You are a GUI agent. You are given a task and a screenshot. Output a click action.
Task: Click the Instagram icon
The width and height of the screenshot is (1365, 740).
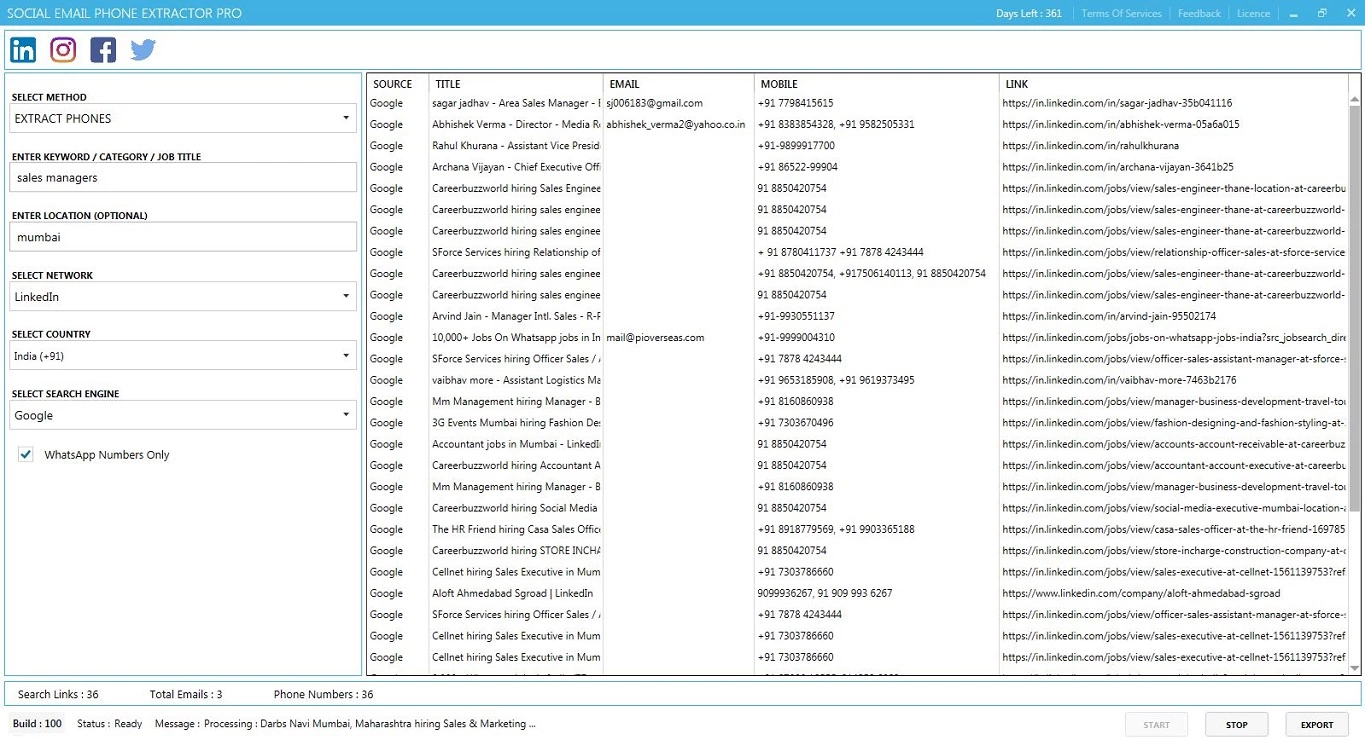tap(63, 50)
